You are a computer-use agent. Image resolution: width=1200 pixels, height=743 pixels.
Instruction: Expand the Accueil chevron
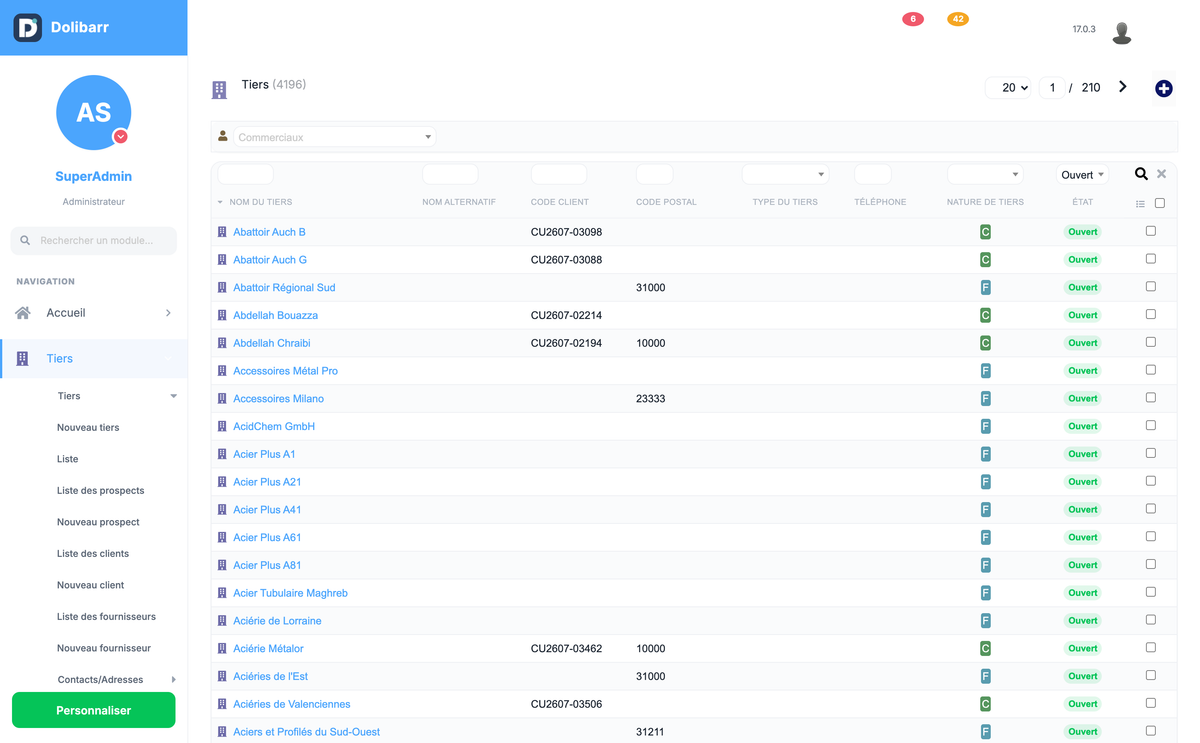click(x=168, y=313)
